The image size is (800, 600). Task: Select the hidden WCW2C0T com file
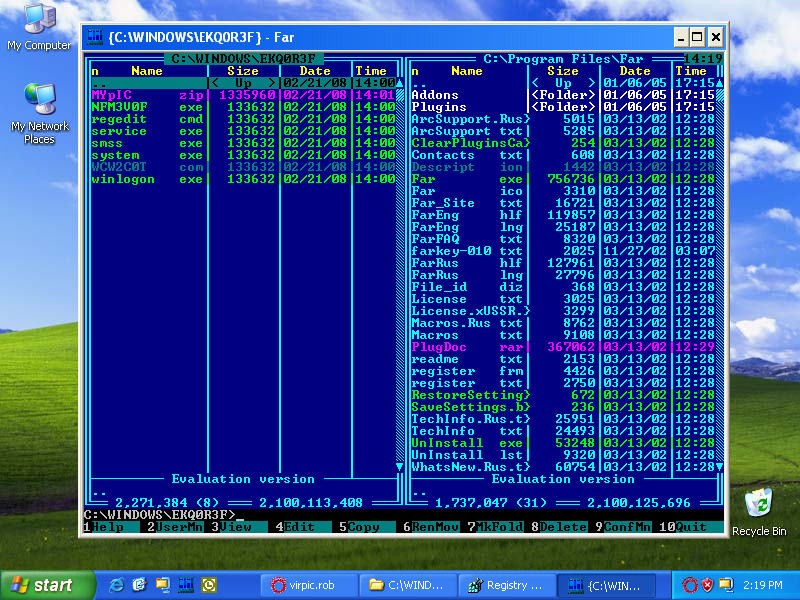[x=243, y=167]
